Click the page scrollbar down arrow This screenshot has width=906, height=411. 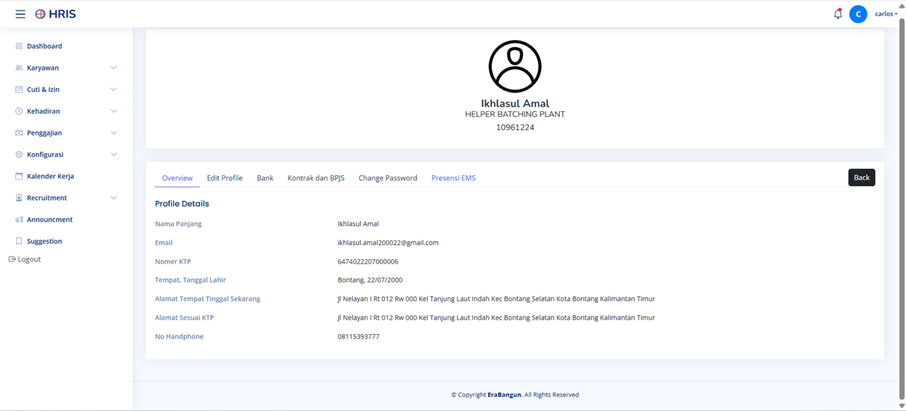pos(901,406)
